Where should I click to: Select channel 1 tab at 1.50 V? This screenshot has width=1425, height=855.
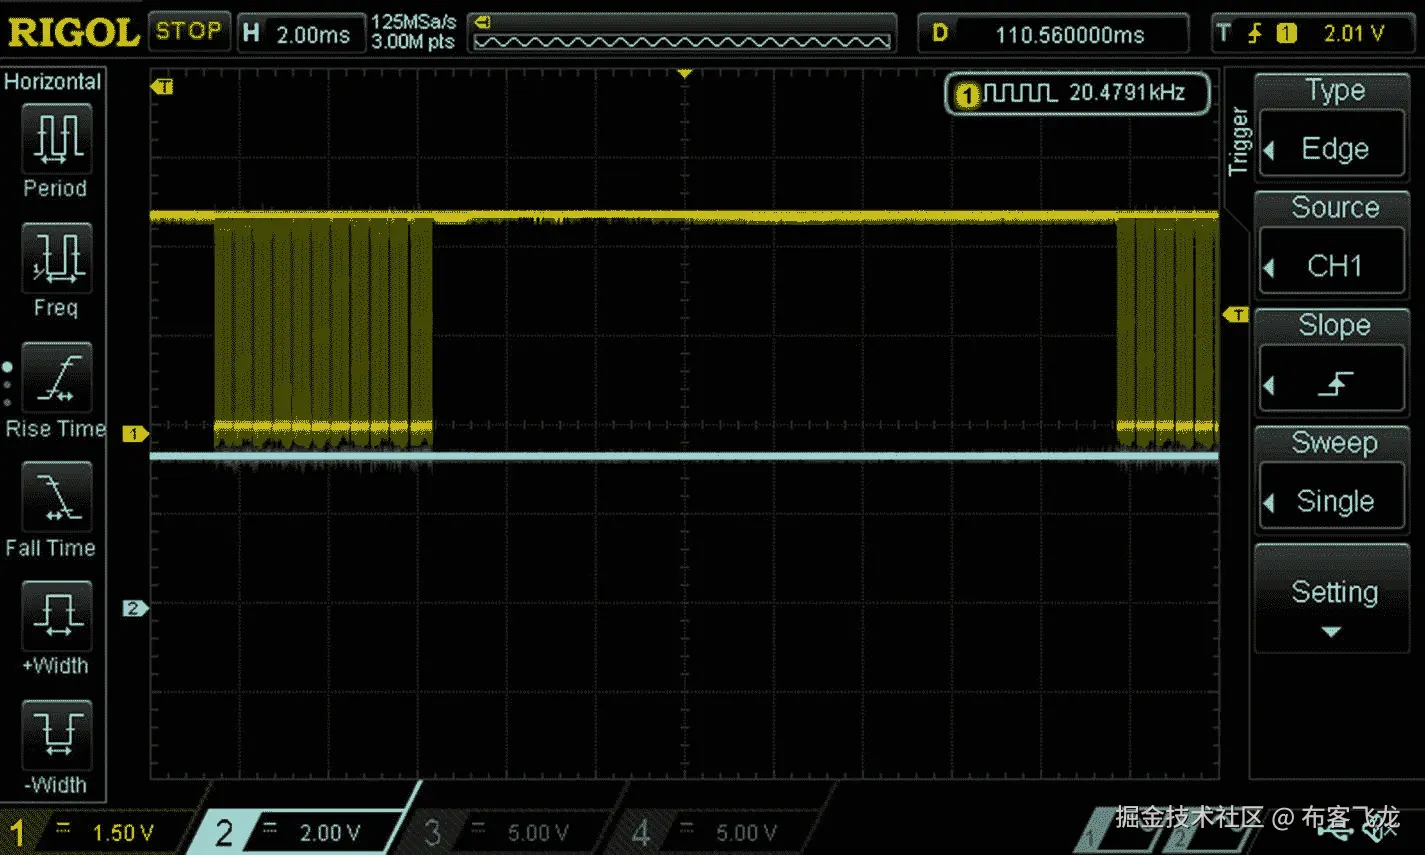(x=95, y=831)
